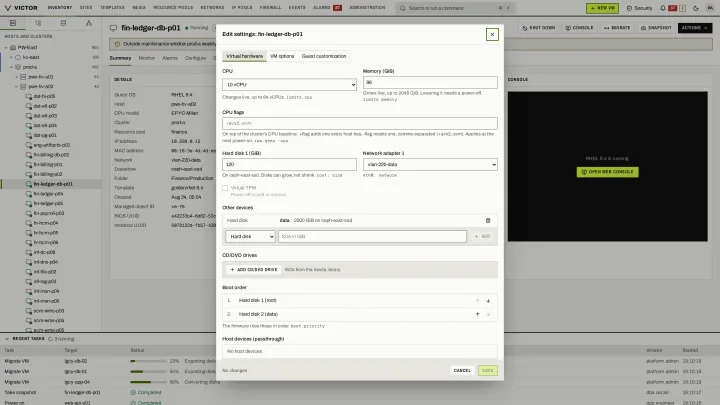Open the Firewall menu
The width and height of the screenshot is (720, 405).
click(270, 8)
